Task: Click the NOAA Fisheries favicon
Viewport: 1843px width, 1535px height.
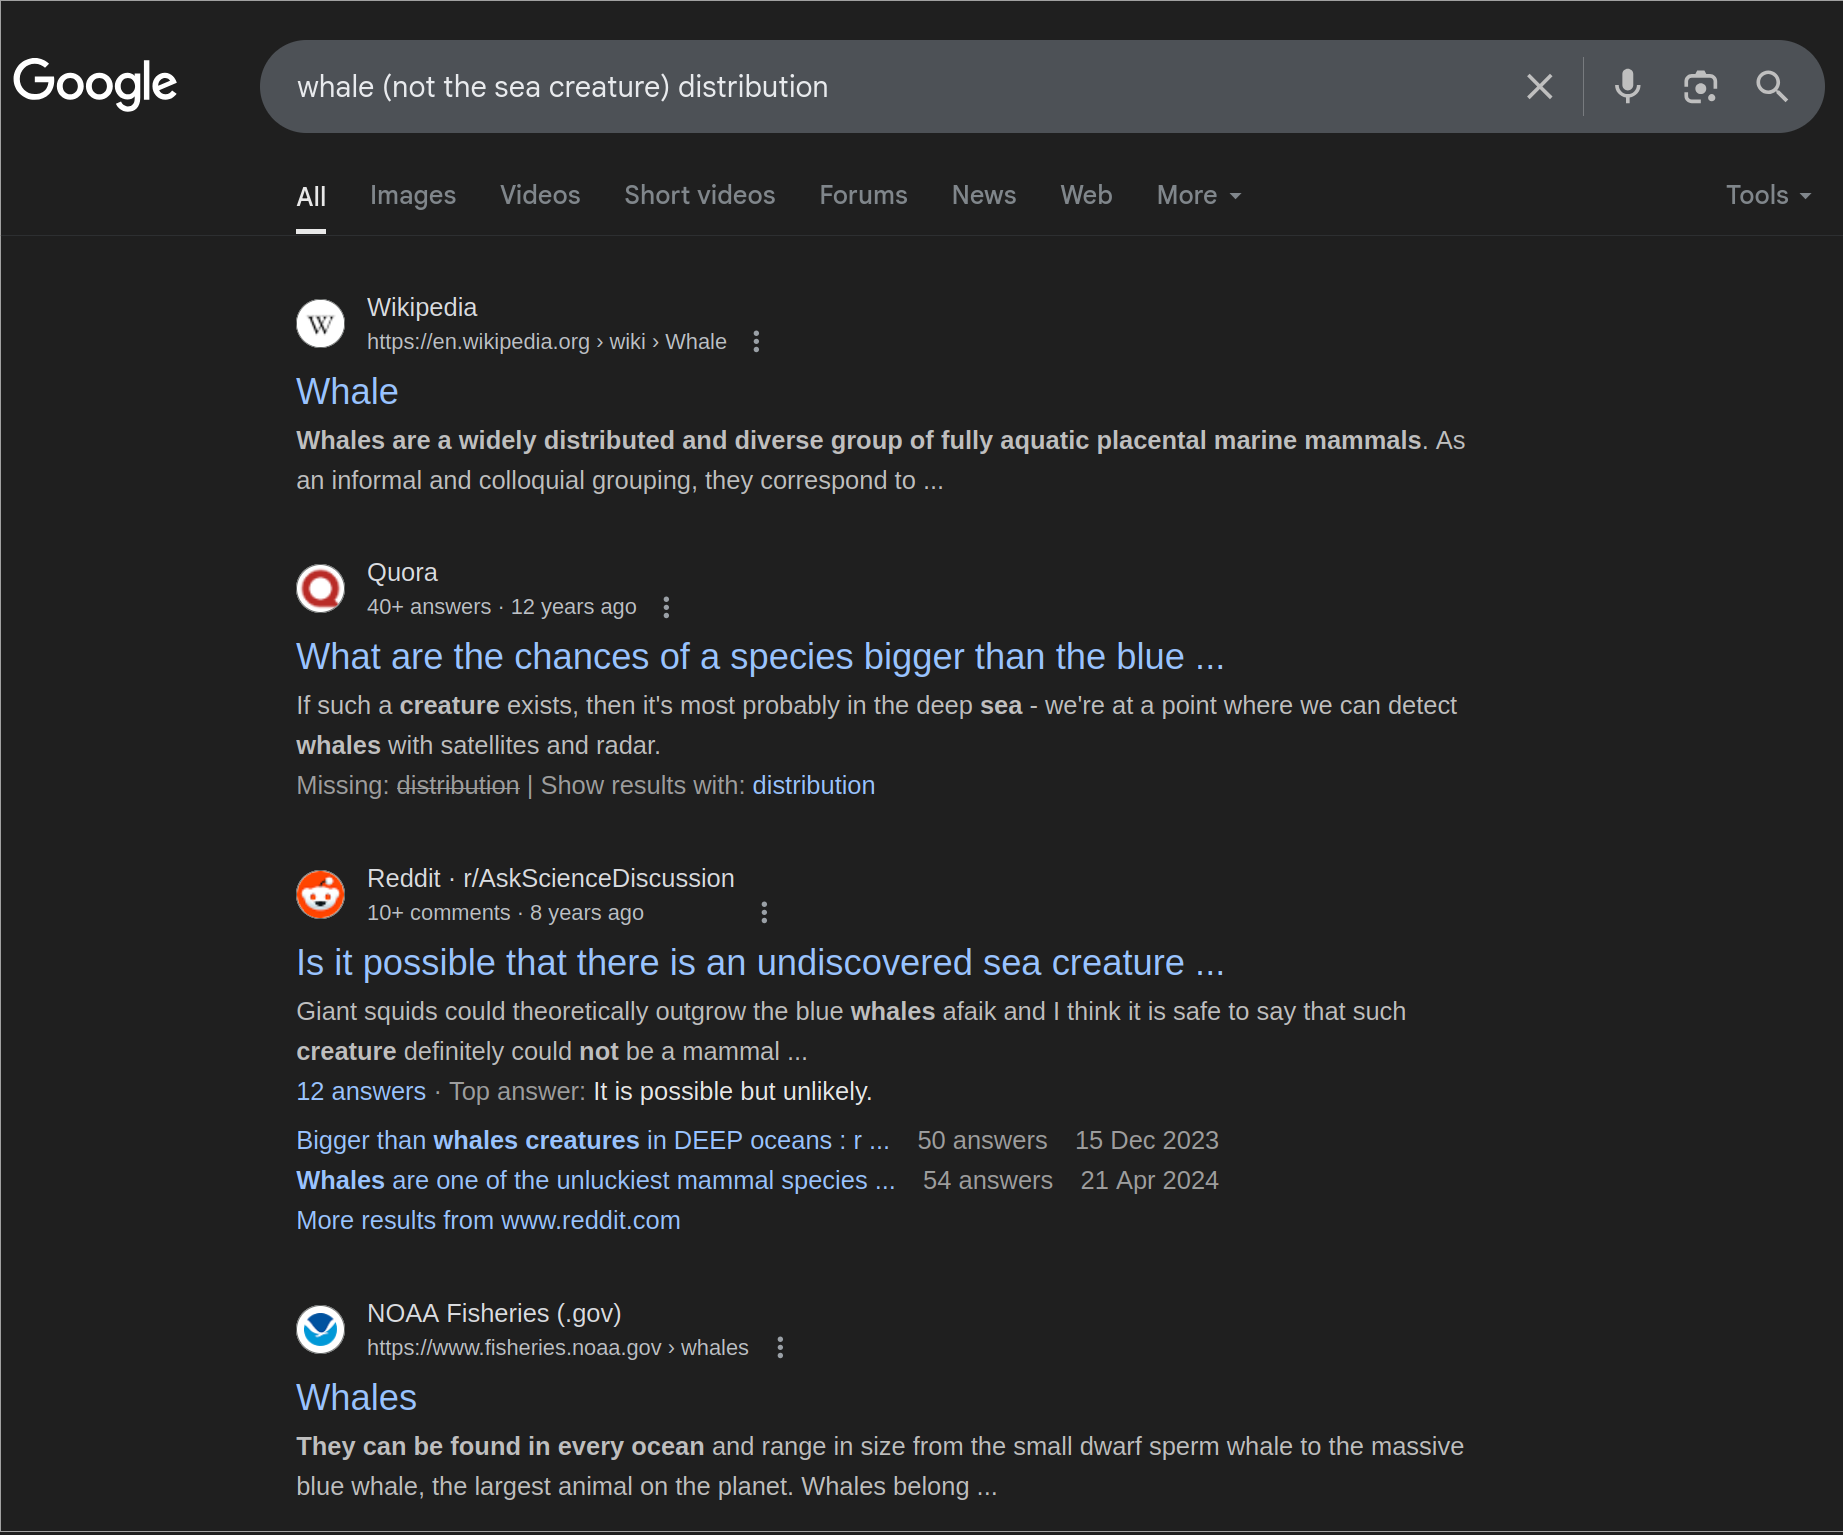Action: [320, 1329]
